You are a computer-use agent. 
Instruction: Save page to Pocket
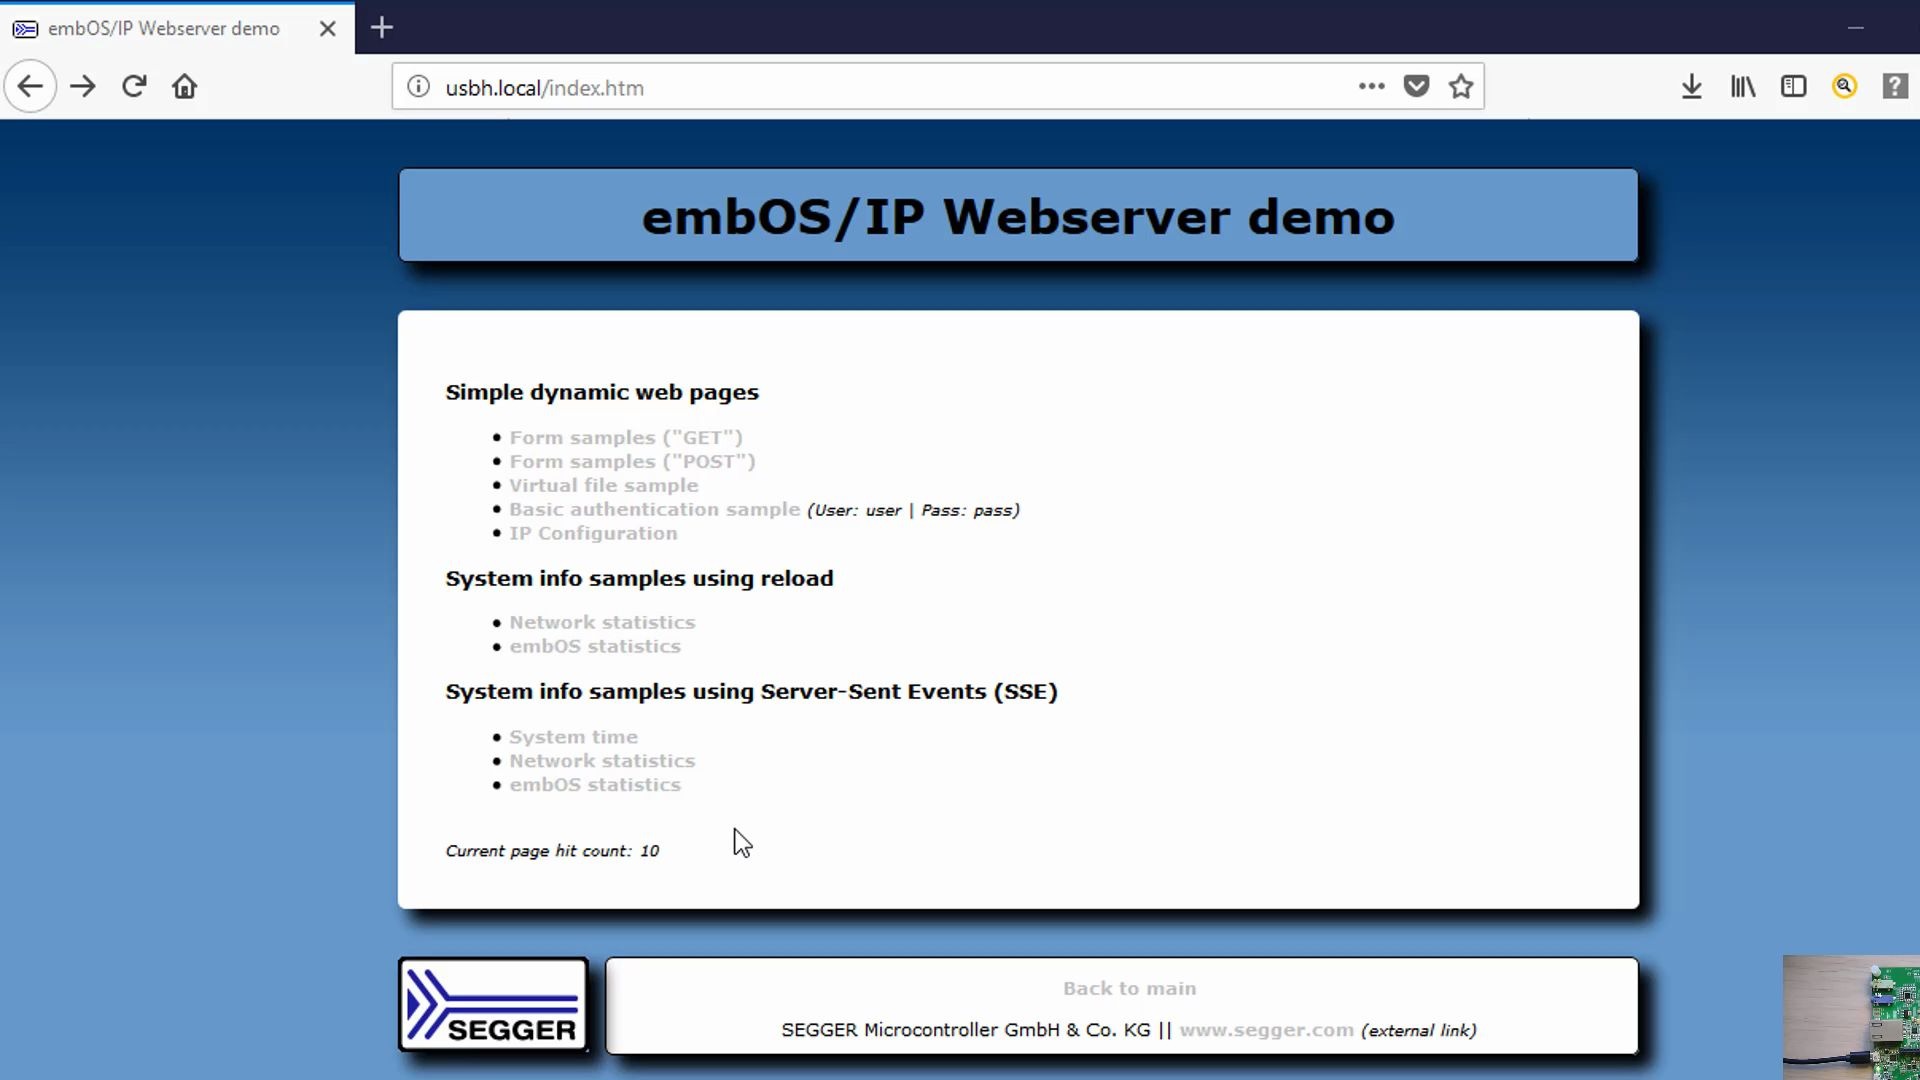[1416, 86]
